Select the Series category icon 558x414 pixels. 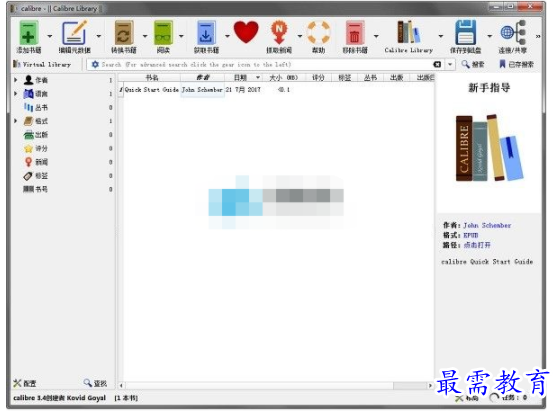pyautogui.click(x=28, y=107)
